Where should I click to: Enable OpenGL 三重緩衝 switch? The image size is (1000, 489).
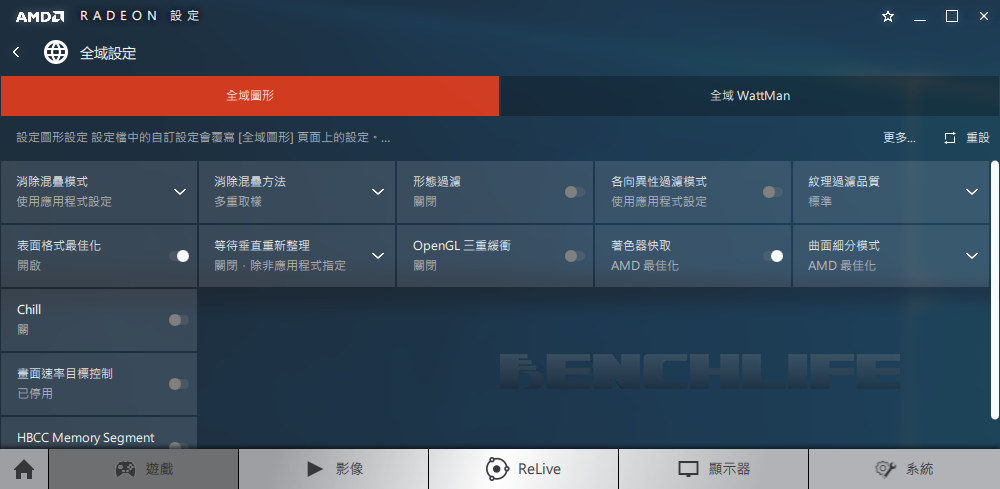click(x=575, y=256)
